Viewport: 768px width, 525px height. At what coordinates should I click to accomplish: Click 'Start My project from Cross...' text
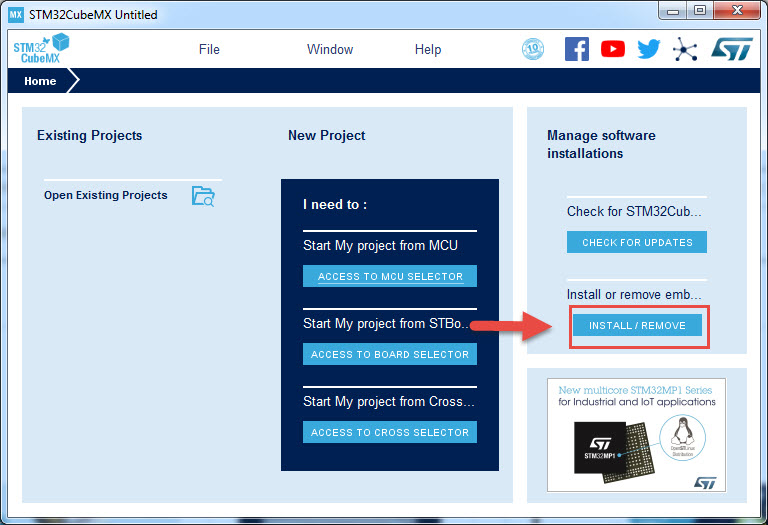pyautogui.click(x=389, y=402)
